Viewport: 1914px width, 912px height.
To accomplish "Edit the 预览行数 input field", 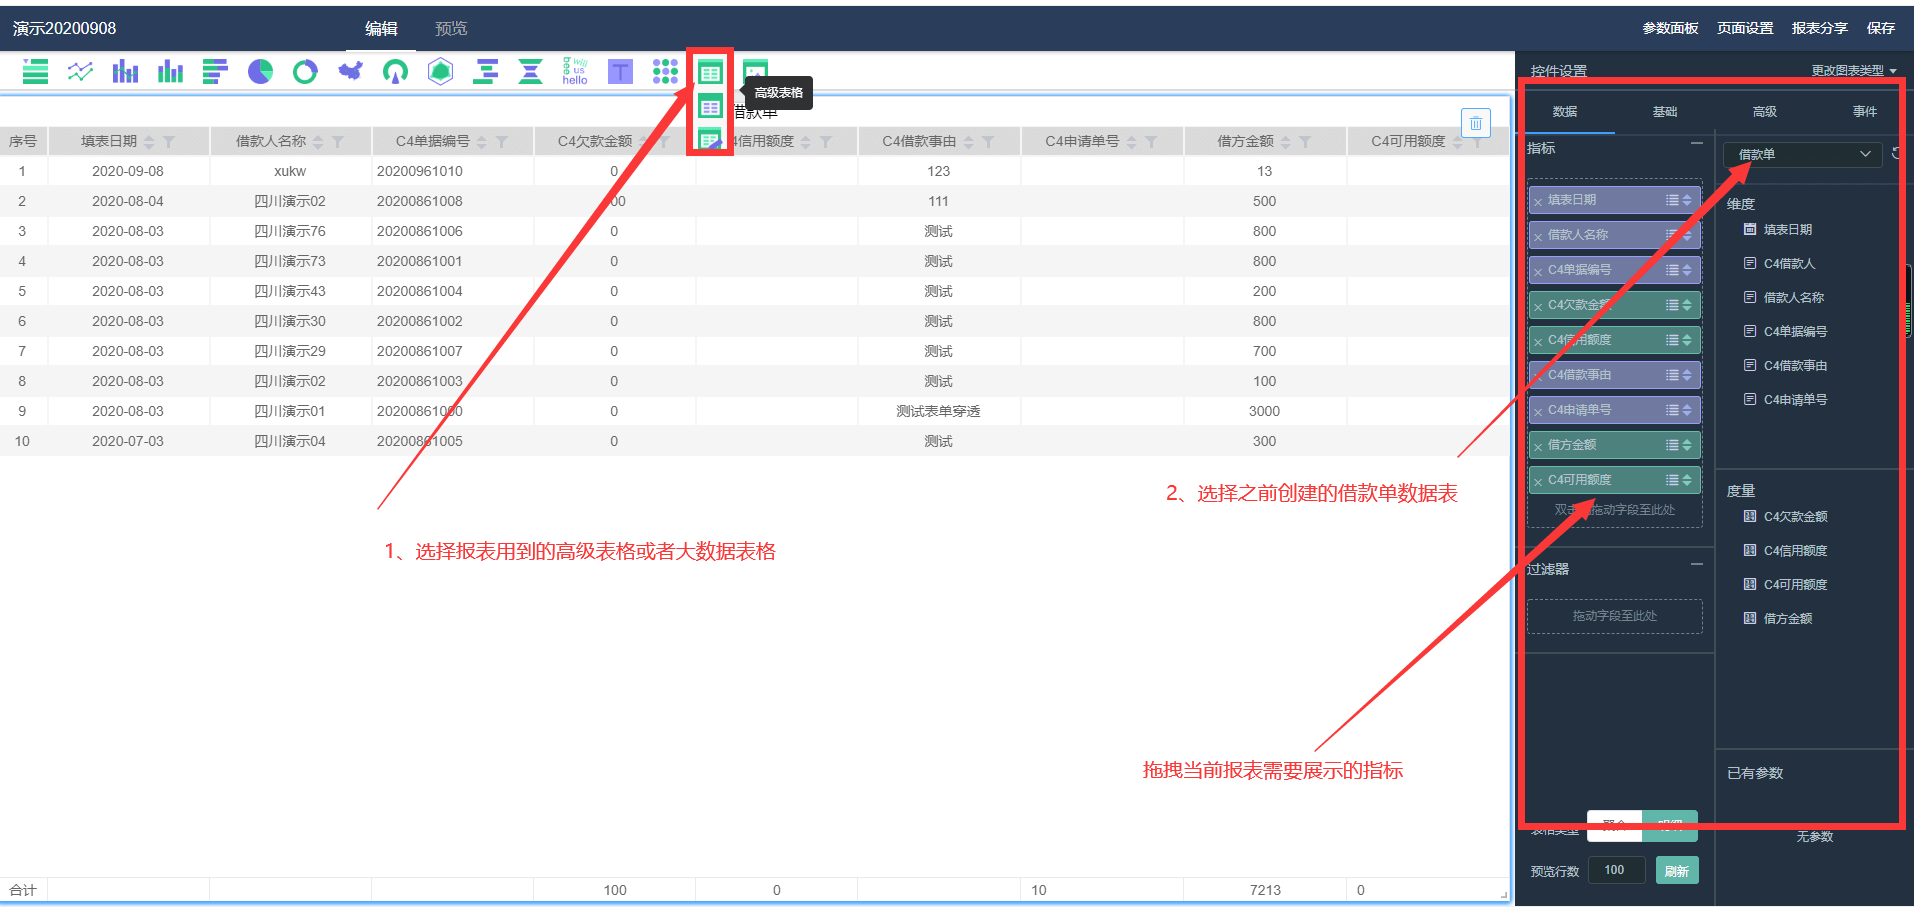I will [x=1617, y=870].
